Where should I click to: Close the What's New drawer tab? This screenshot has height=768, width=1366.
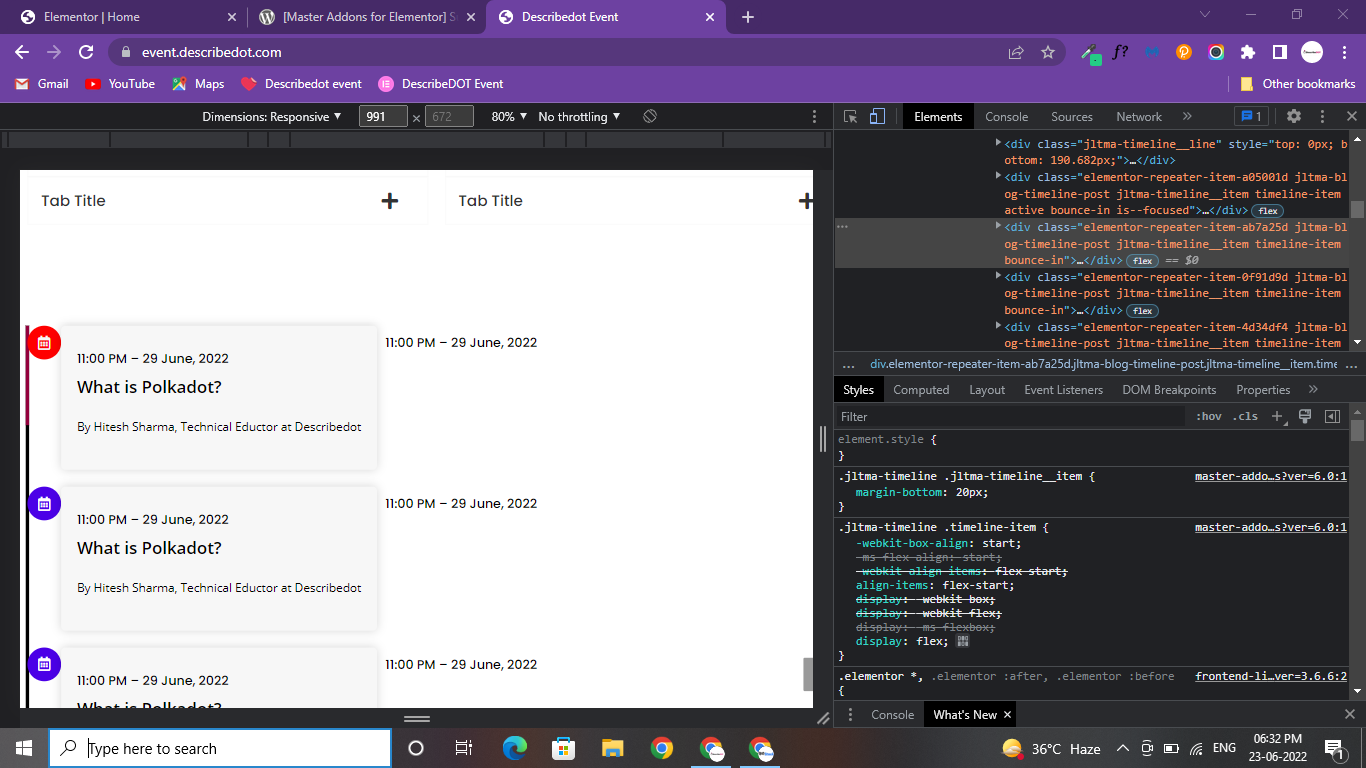point(1007,715)
